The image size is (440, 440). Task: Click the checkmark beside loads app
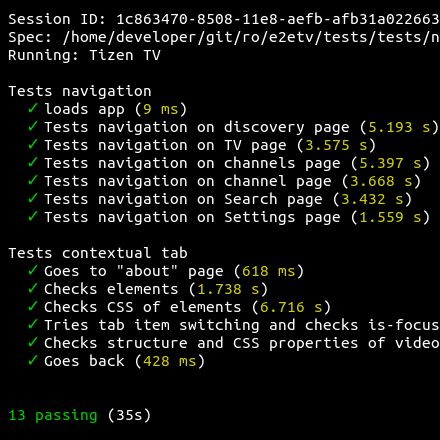coord(33,108)
